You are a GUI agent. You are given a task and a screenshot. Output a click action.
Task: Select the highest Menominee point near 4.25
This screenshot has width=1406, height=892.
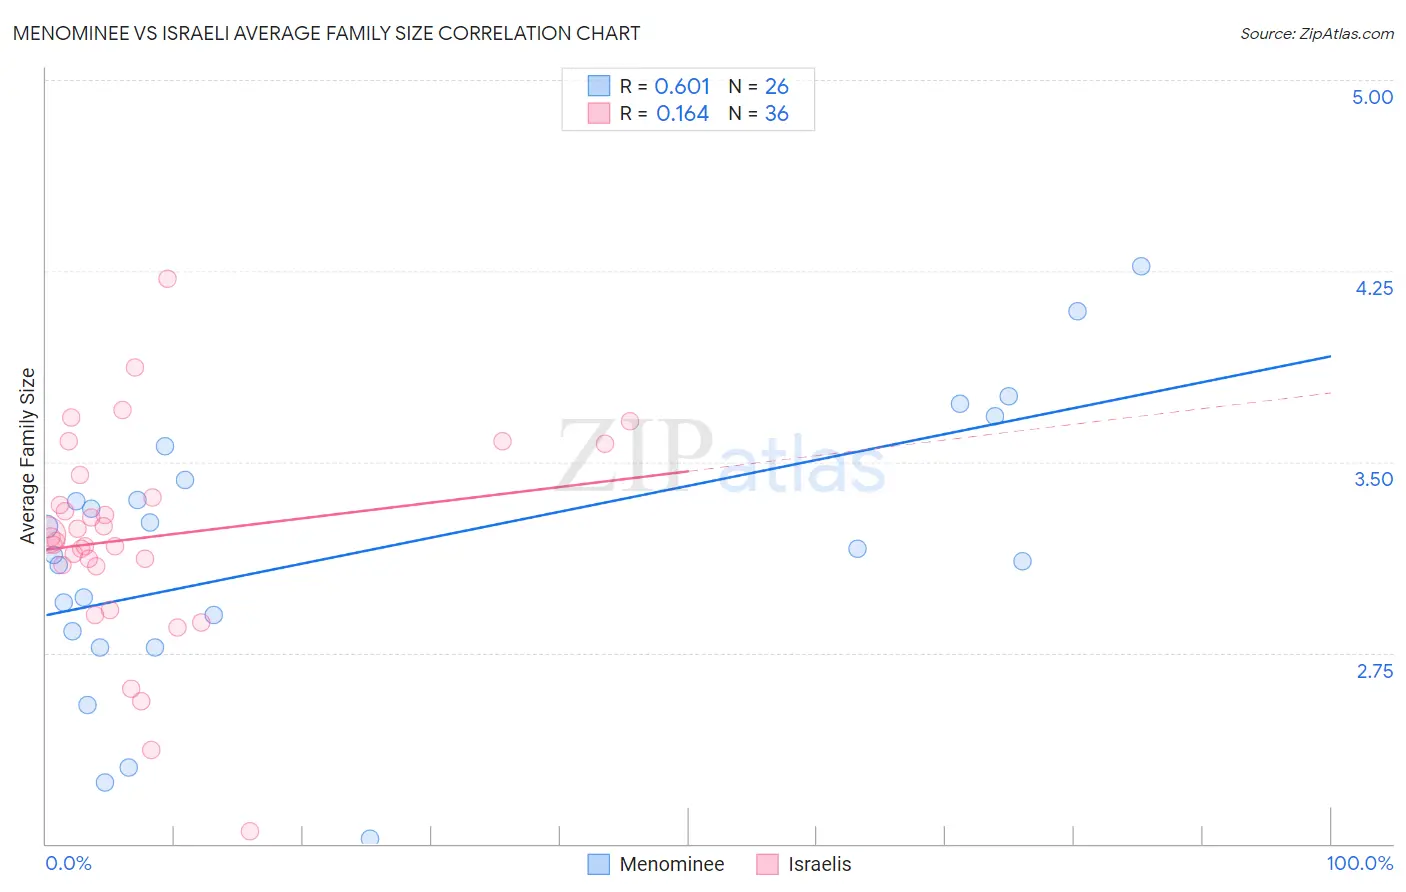pyautogui.click(x=1141, y=266)
